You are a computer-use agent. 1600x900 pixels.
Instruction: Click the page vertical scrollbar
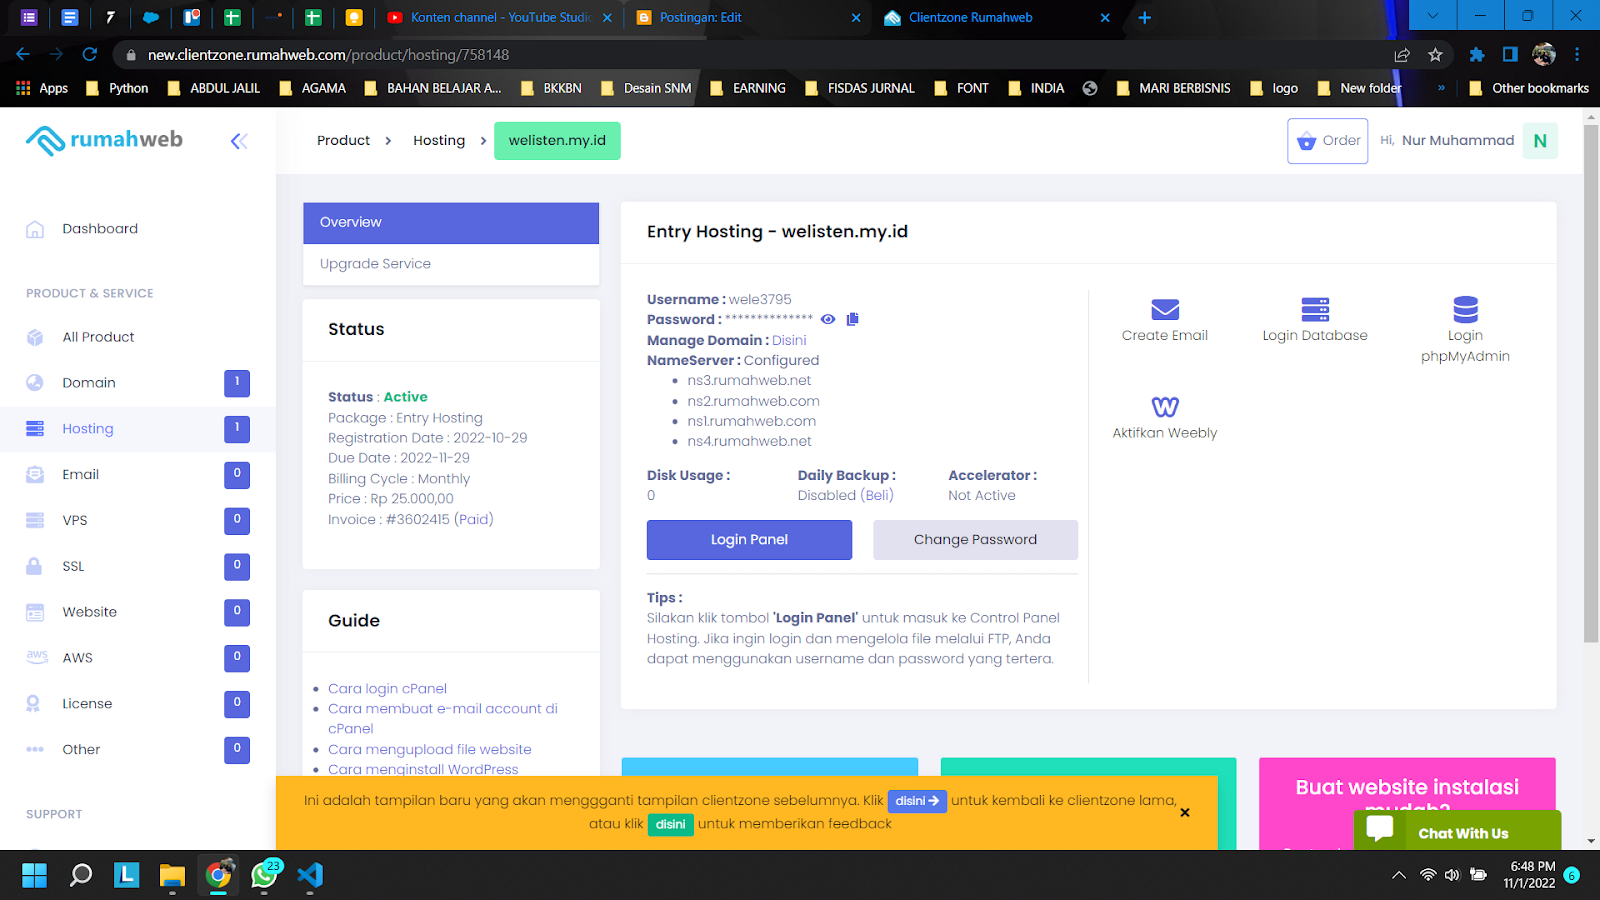point(1591,384)
